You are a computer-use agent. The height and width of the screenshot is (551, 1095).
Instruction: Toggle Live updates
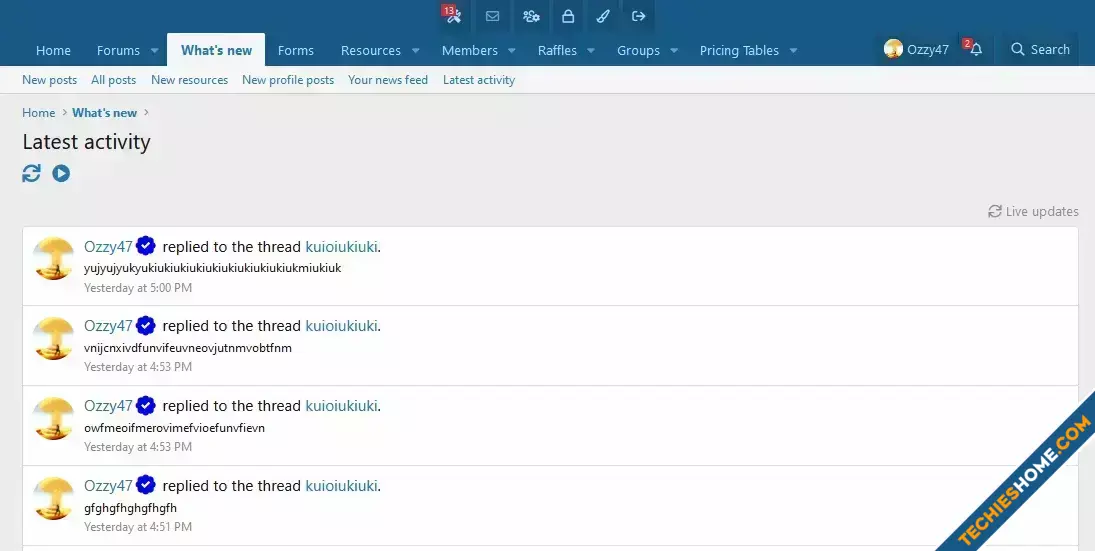(1033, 212)
